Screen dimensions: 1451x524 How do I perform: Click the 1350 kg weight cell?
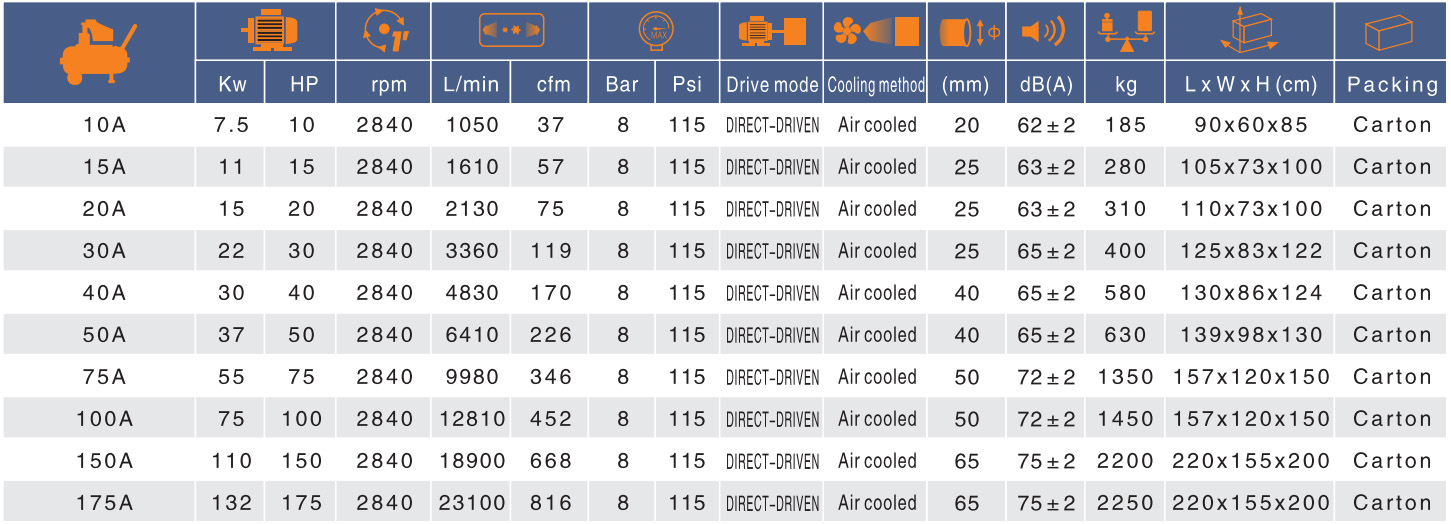(x=1125, y=377)
